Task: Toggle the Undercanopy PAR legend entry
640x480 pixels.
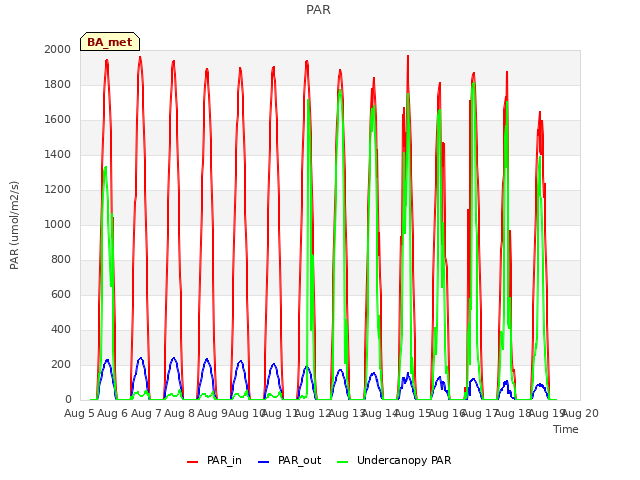Action: pos(394,460)
